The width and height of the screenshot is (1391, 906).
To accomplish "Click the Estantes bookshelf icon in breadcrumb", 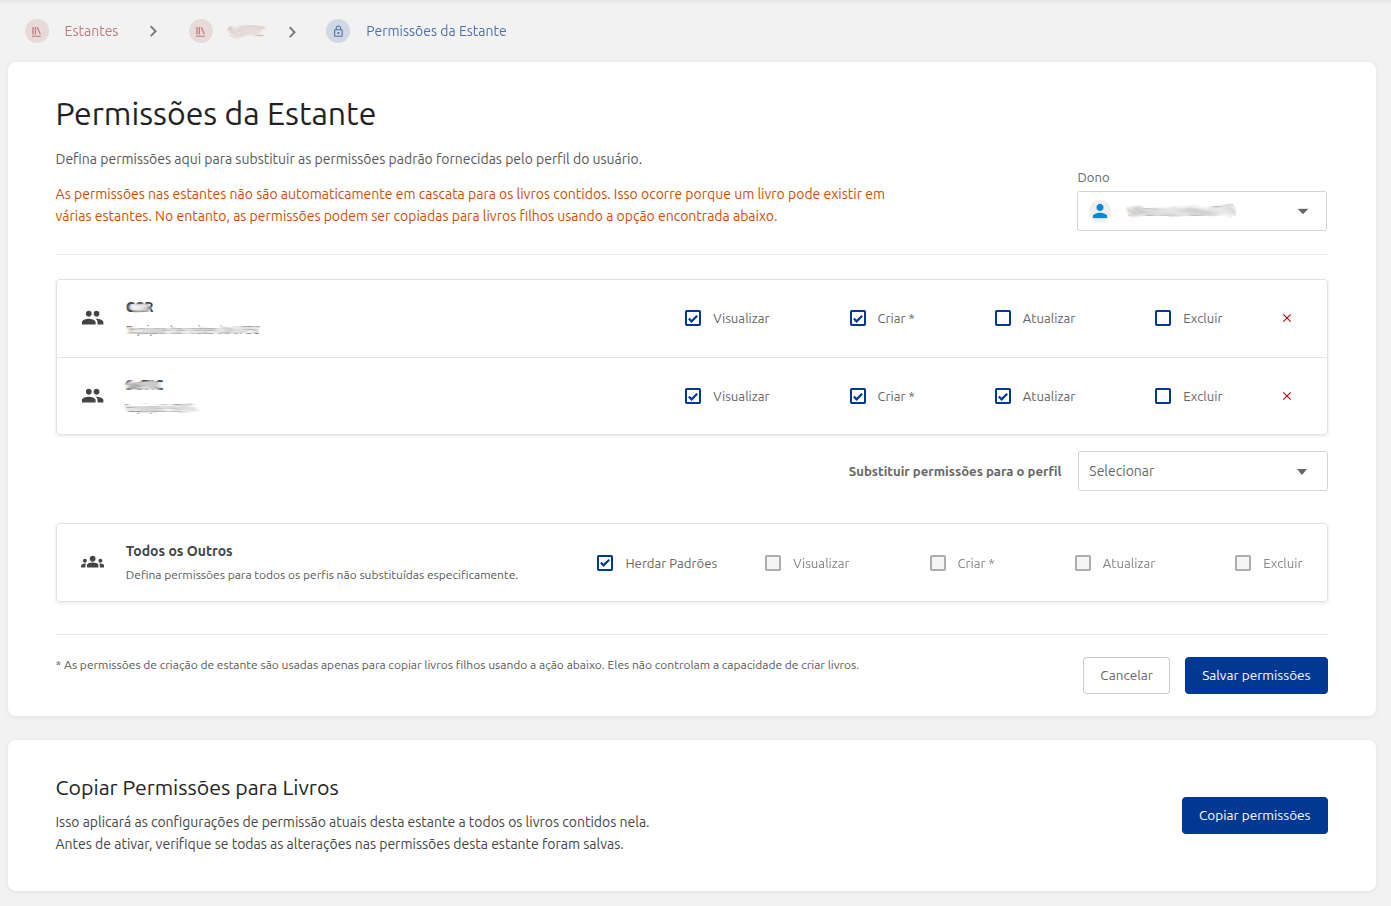I will click(x=37, y=31).
